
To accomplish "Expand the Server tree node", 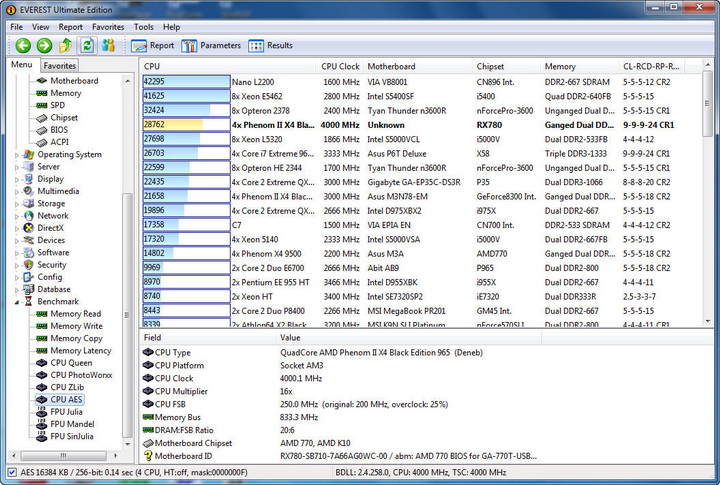I will (17, 167).
